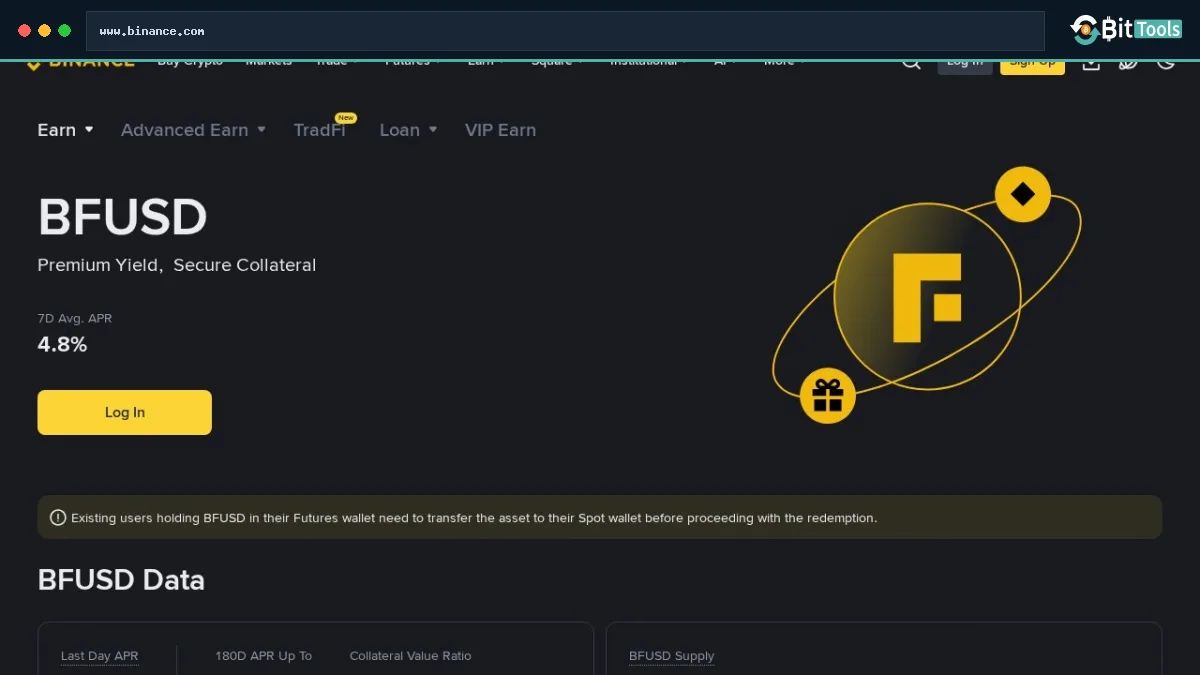Image resolution: width=1200 pixels, height=675 pixels.
Task: Click the Last Day APR underlined label
Action: (x=99, y=656)
